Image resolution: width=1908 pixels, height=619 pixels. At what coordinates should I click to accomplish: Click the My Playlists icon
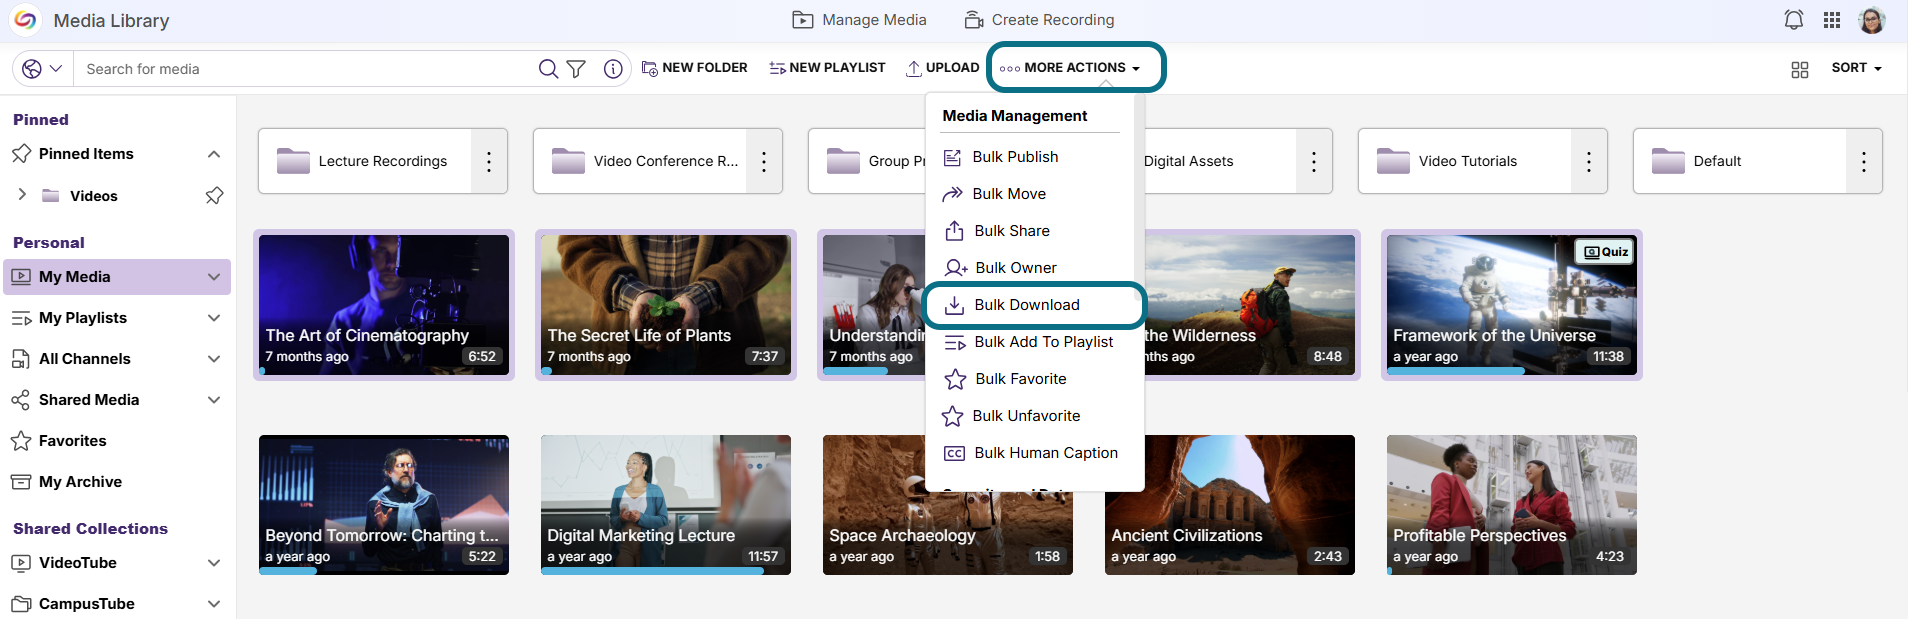point(21,318)
